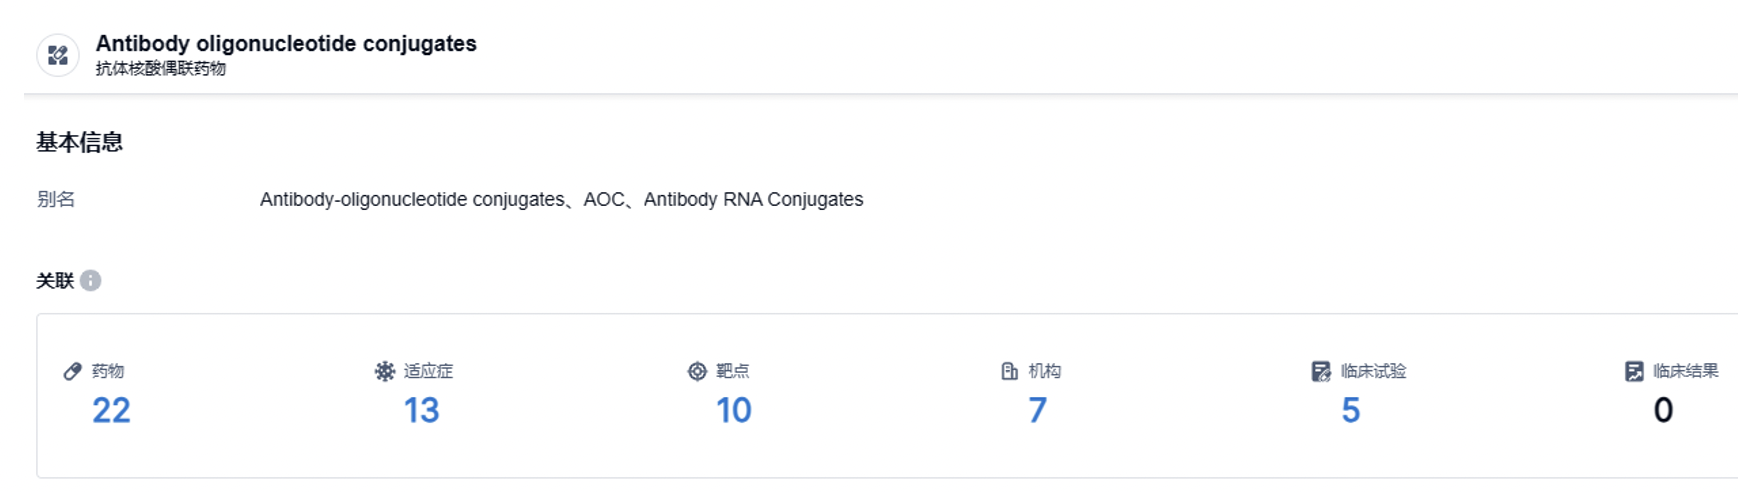Click the antibody conjugate header icon

pyautogui.click(x=58, y=55)
